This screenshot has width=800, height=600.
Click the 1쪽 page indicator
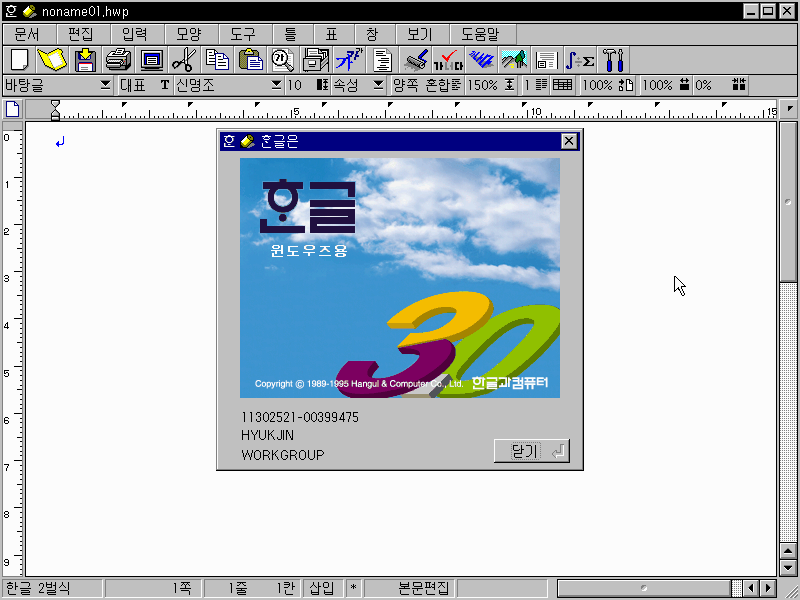pos(153,588)
